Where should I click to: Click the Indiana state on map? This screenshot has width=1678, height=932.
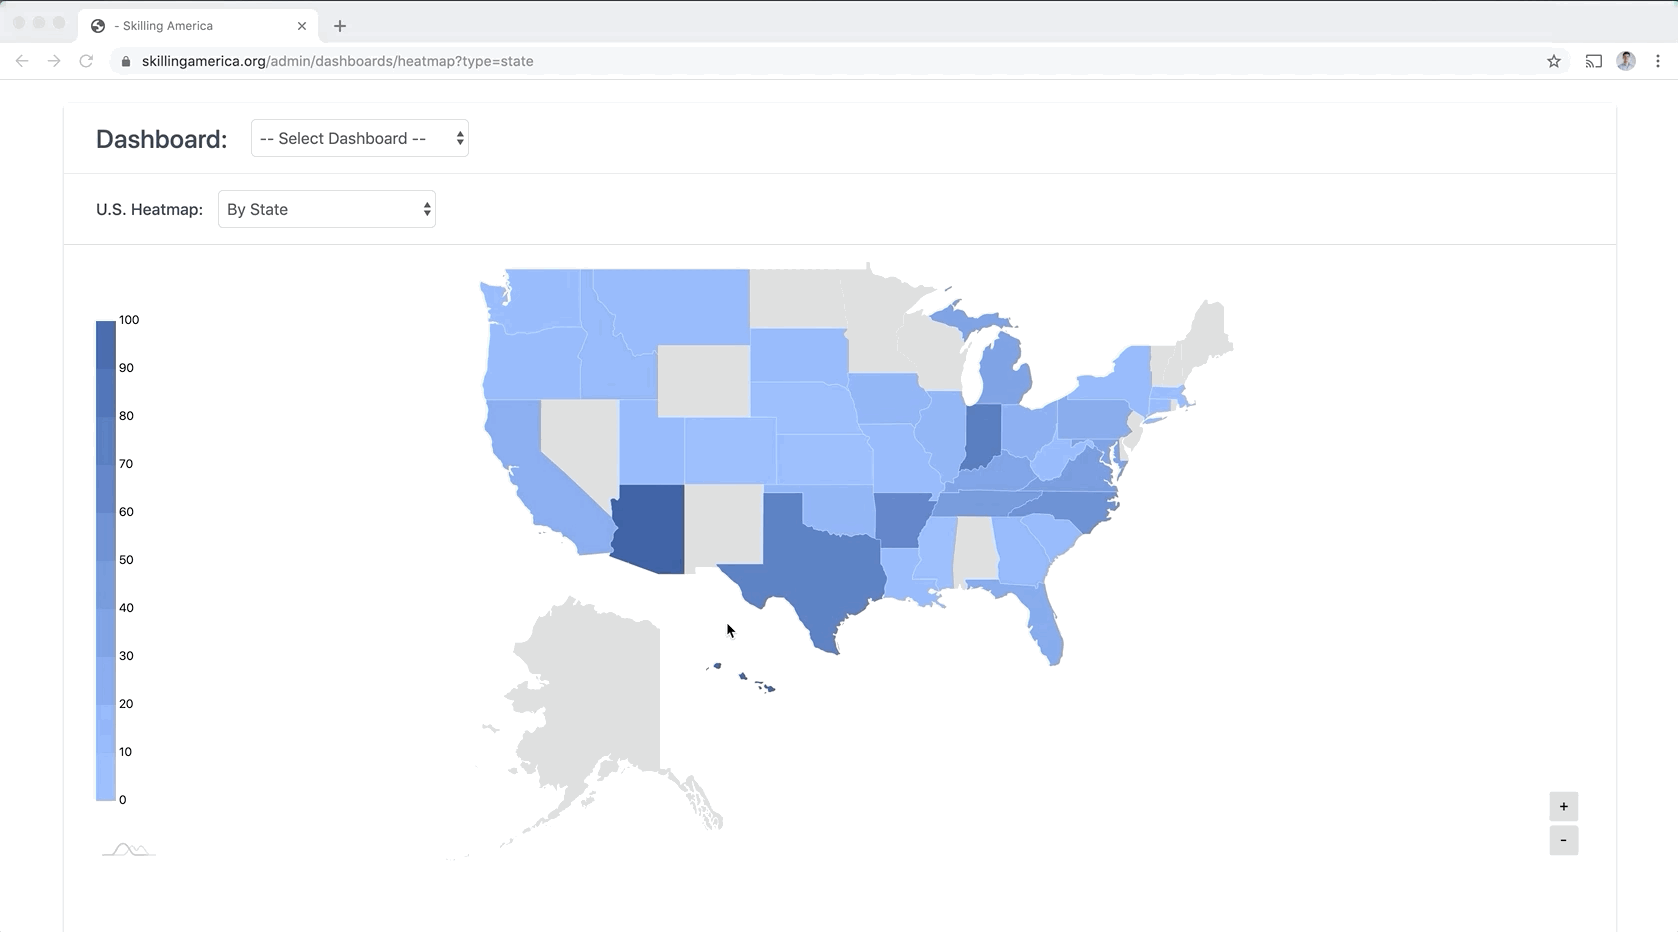[982, 435]
